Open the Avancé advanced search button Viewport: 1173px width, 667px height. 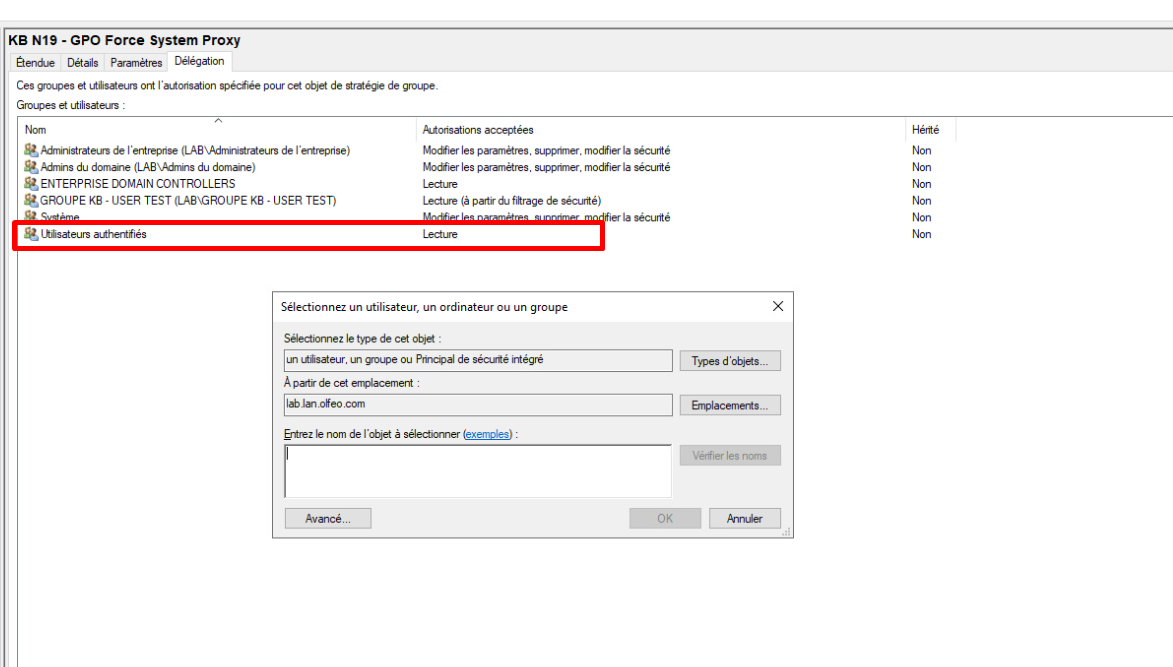pyautogui.click(x=328, y=518)
